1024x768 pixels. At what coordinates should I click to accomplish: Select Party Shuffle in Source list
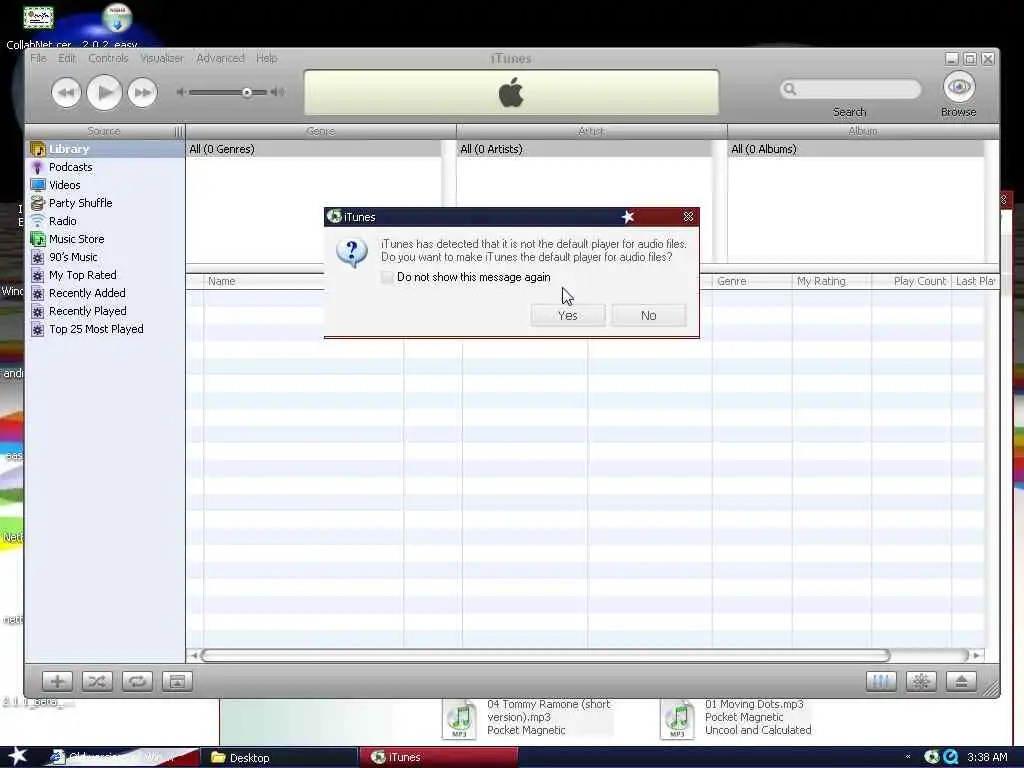point(105,203)
